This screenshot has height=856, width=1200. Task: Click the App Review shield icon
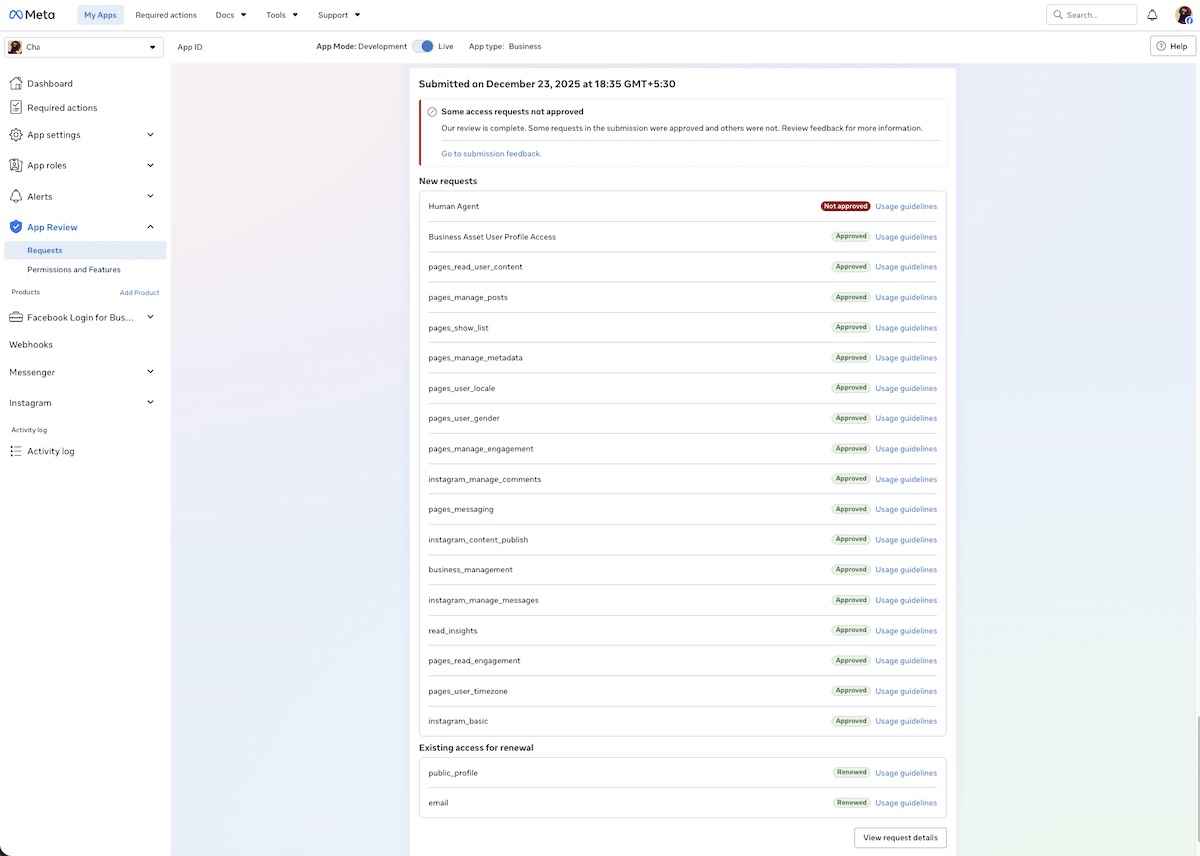[x=16, y=227]
